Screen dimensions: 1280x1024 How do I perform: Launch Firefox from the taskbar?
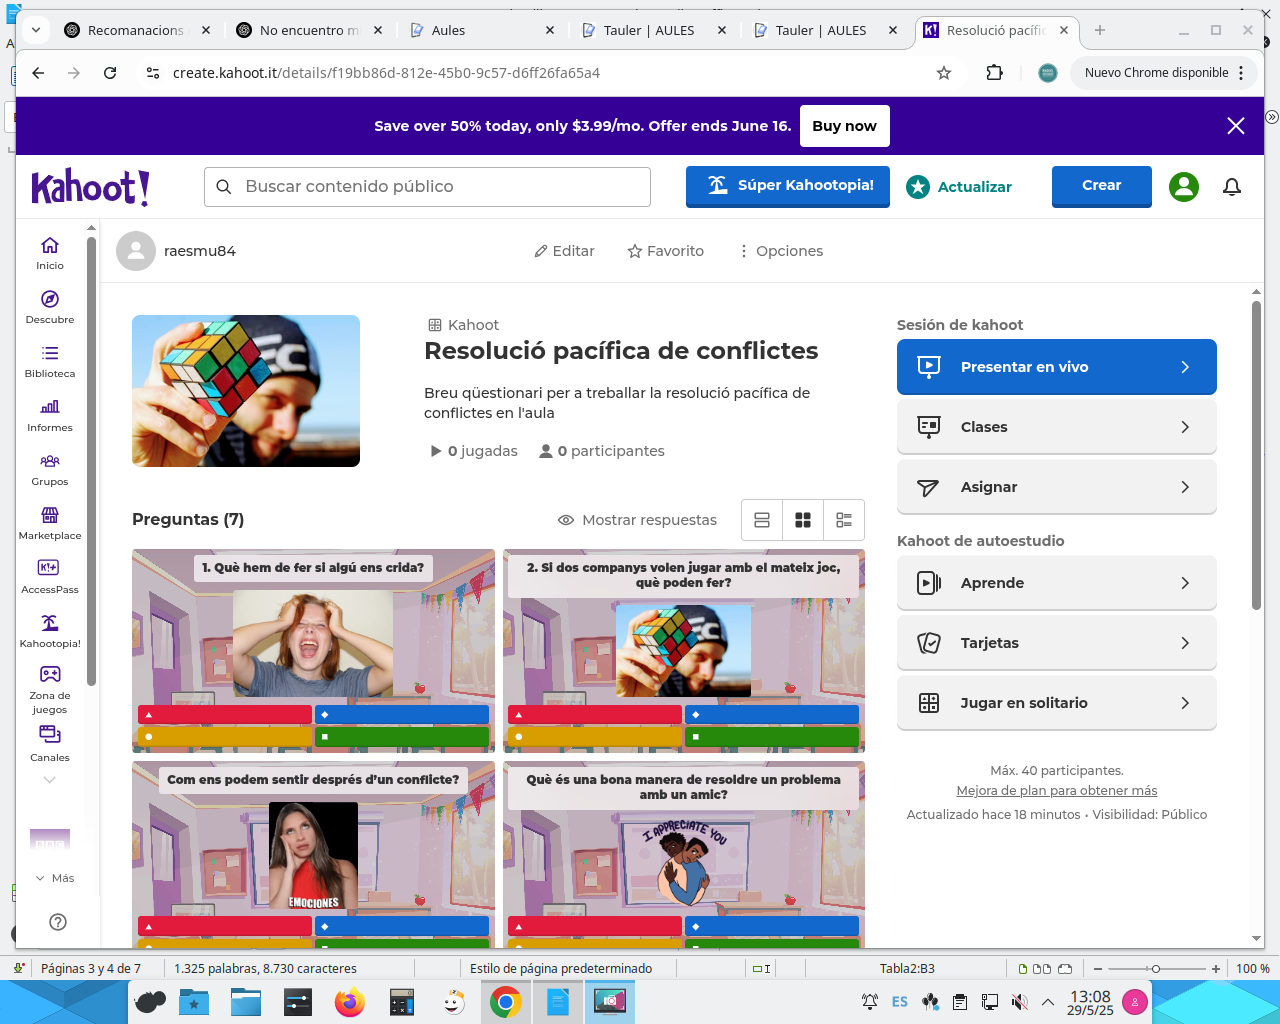pyautogui.click(x=350, y=1002)
